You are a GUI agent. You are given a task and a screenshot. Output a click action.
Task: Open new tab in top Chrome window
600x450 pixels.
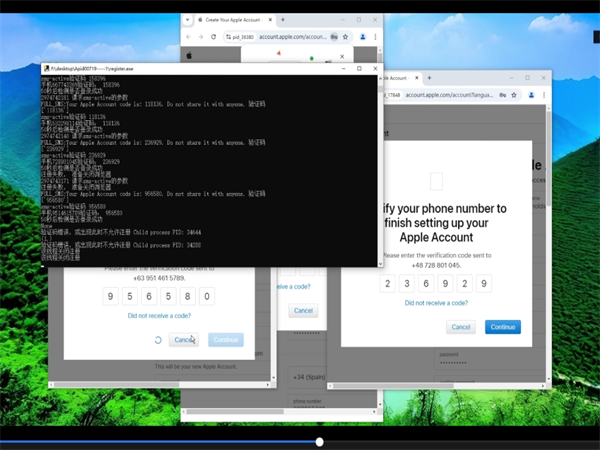pos(283,19)
